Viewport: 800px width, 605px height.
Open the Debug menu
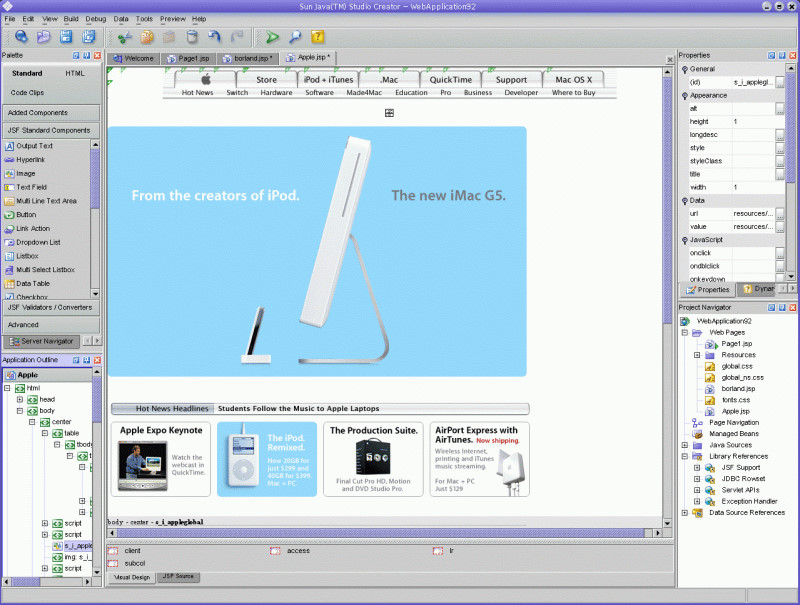(x=95, y=19)
